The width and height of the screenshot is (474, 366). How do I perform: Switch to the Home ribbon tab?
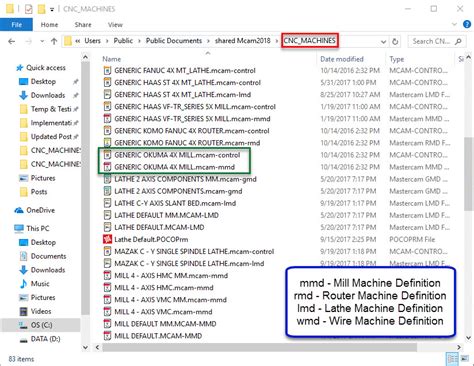coord(49,25)
